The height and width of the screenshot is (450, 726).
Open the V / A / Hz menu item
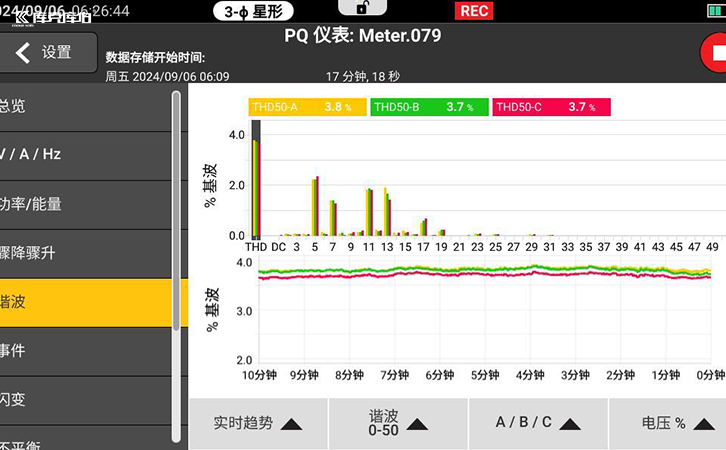pyautogui.click(x=86, y=155)
